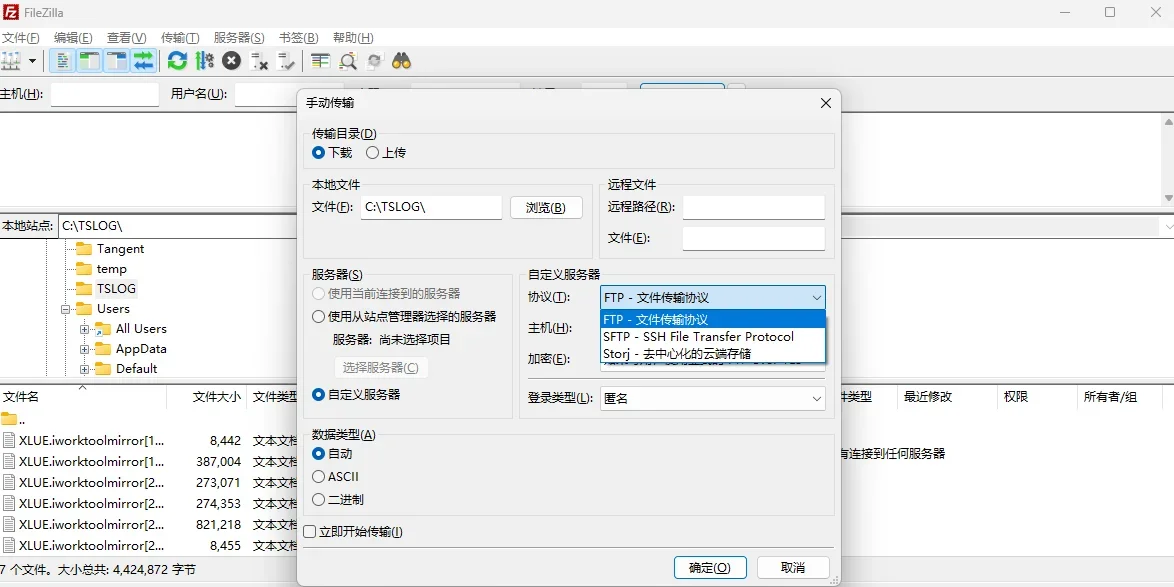Open the Site Manager icon

10,61
